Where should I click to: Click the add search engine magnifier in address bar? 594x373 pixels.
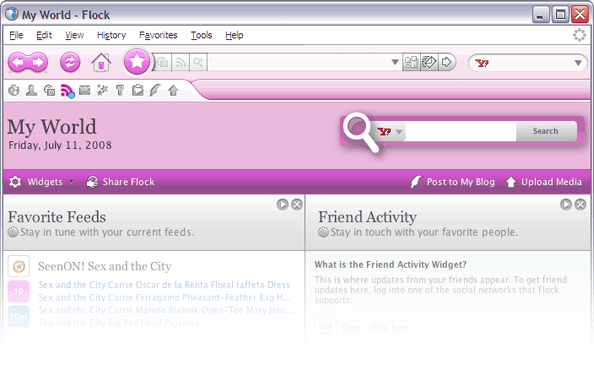coord(198,62)
